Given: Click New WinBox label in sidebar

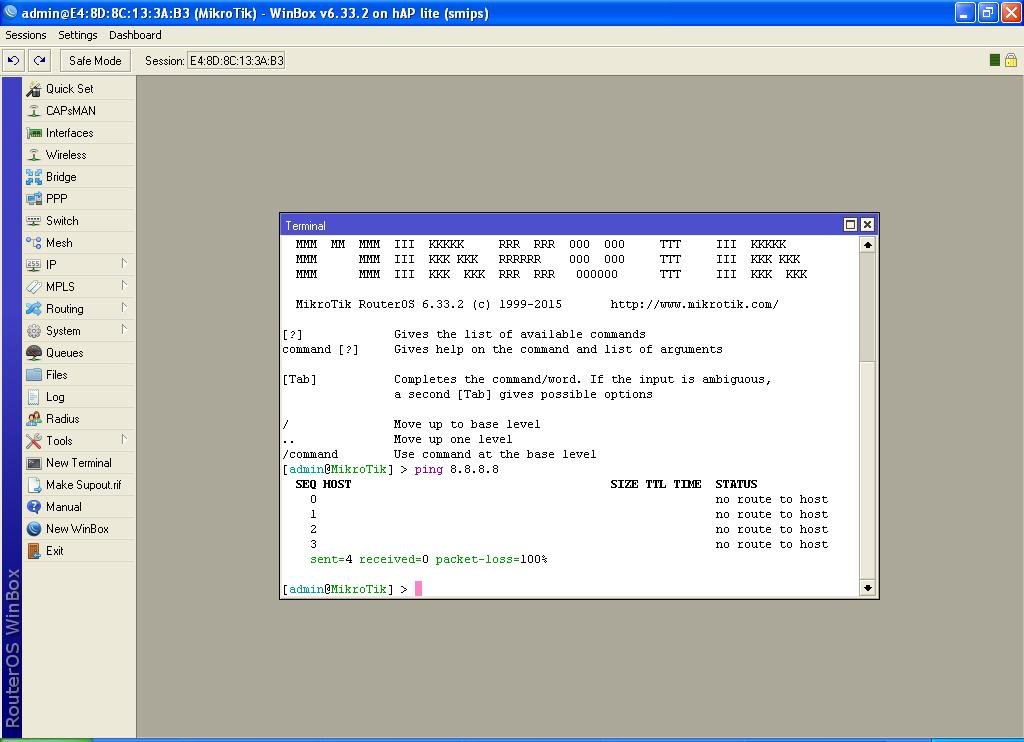Looking at the screenshot, I should (x=77, y=529).
